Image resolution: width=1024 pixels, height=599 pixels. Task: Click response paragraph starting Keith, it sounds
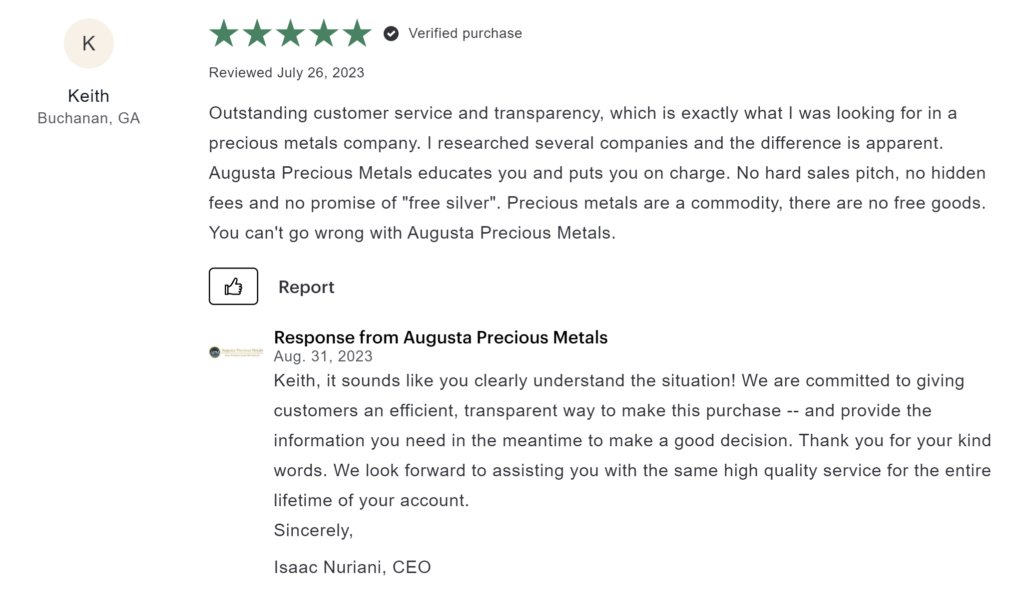pos(632,440)
